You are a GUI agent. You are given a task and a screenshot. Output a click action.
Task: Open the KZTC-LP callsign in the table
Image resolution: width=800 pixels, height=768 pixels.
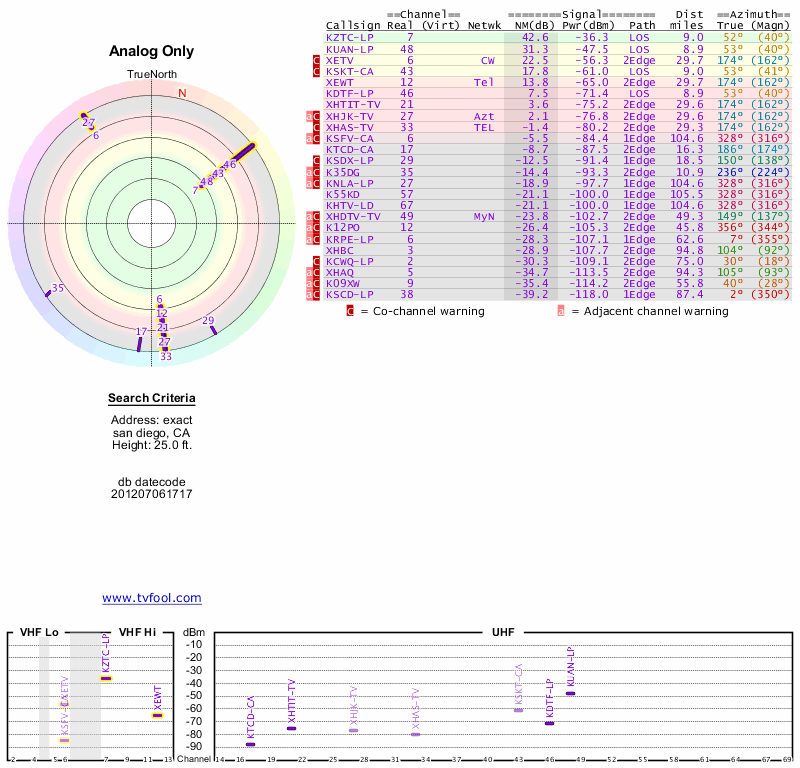349,37
